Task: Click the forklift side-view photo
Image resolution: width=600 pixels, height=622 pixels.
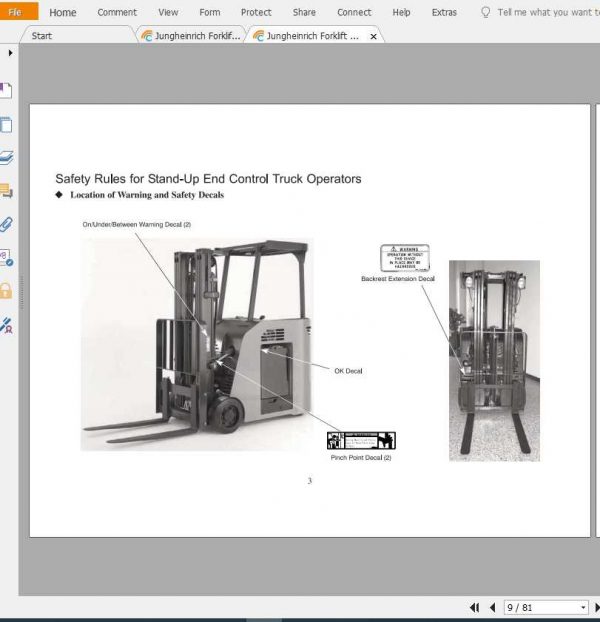Action: (x=197, y=344)
